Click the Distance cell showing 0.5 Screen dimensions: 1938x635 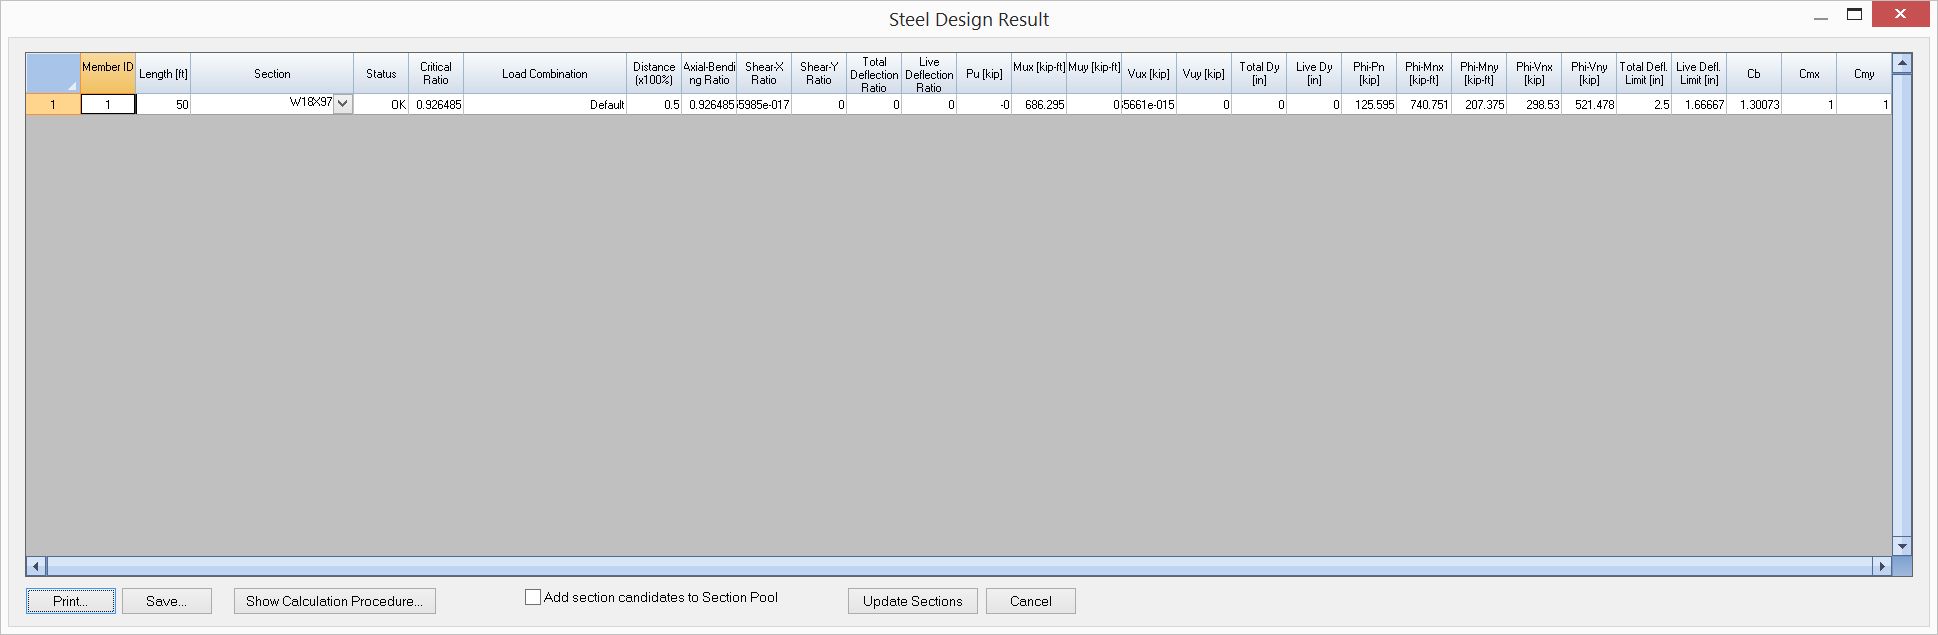(x=654, y=104)
